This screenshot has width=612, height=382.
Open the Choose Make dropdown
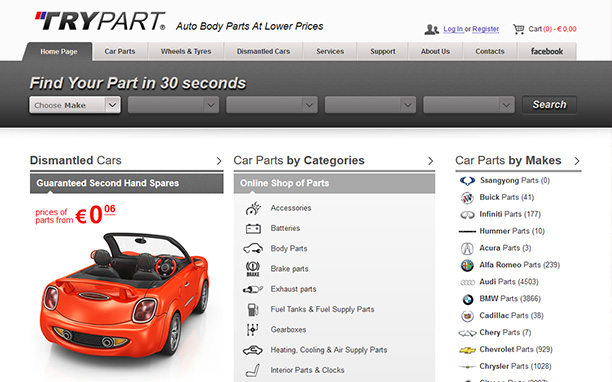point(75,105)
